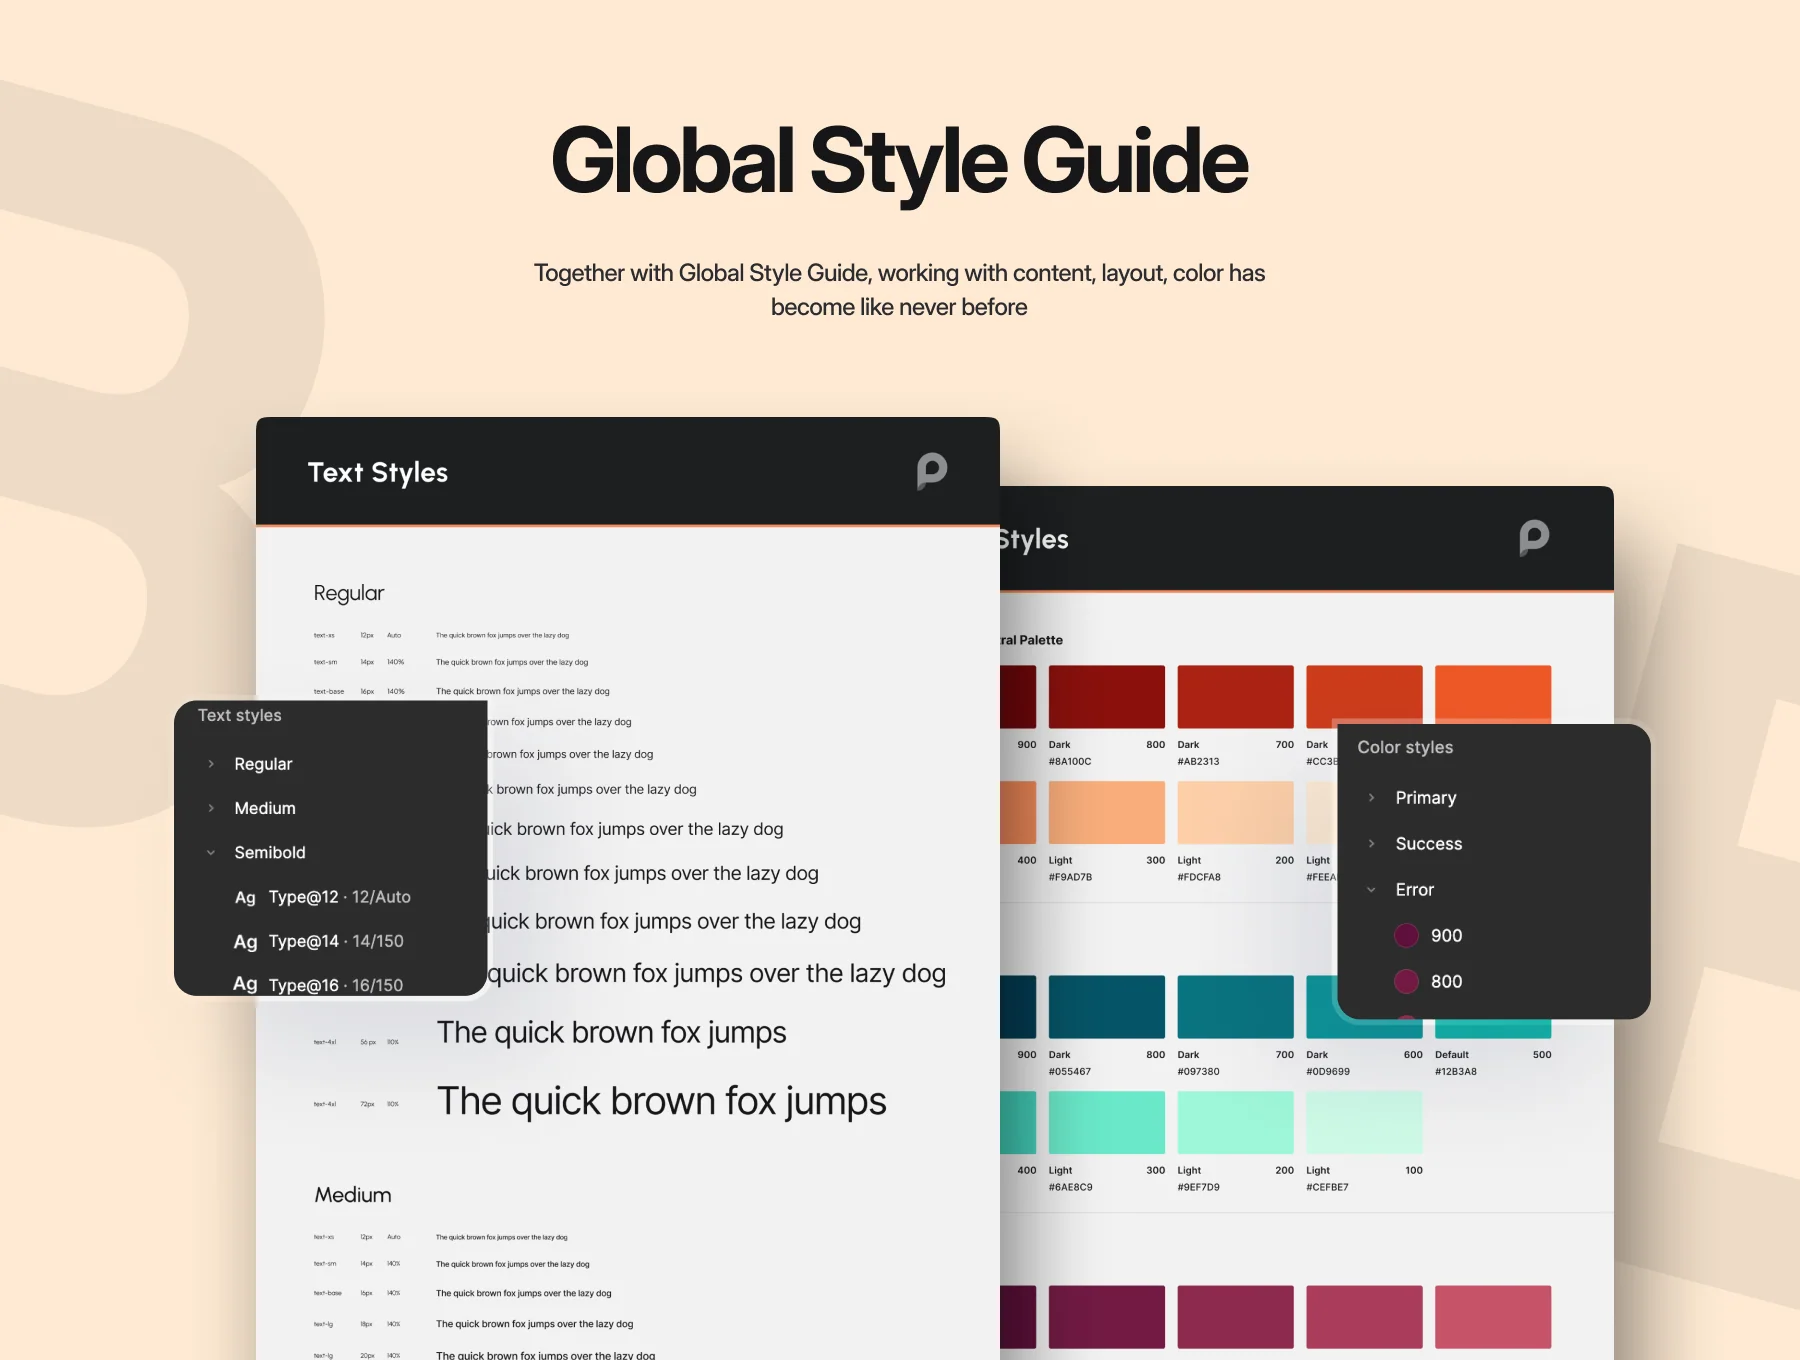
Task: Click the hex code "#6AE8C9"
Action: (1071, 1187)
